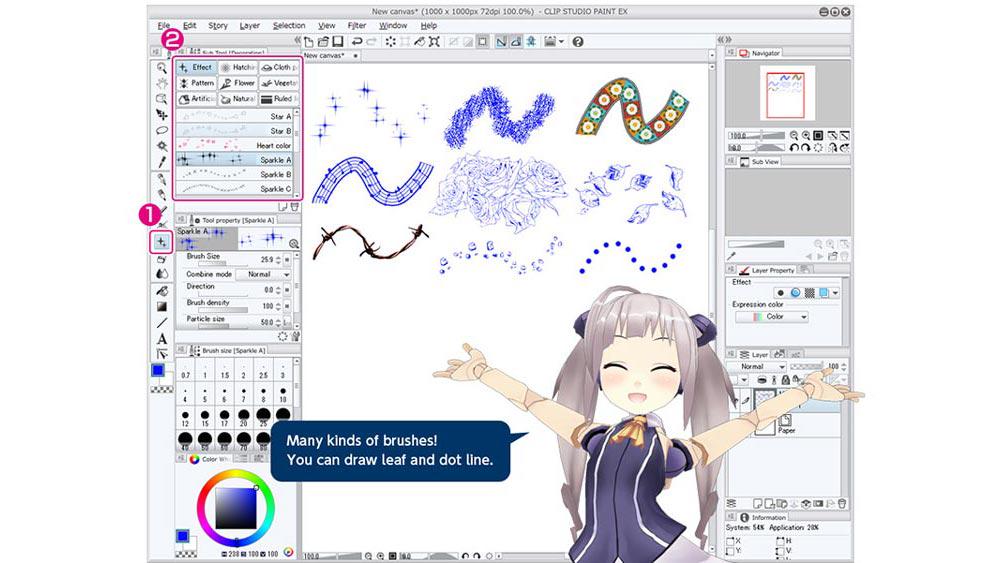Click the Help question mark icon
Image resolution: width=1000 pixels, height=563 pixels.
click(x=578, y=42)
